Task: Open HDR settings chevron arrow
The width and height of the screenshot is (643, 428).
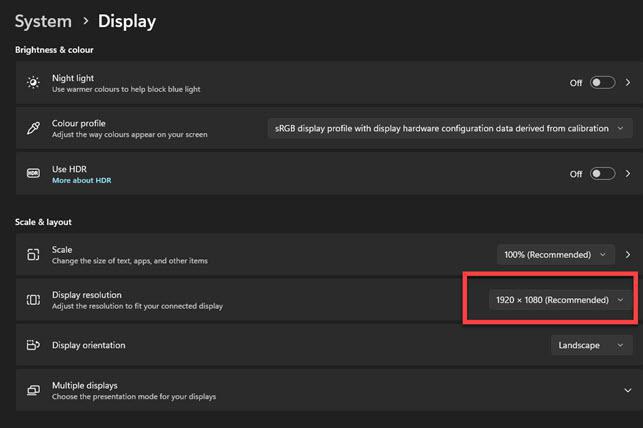Action: click(x=628, y=173)
